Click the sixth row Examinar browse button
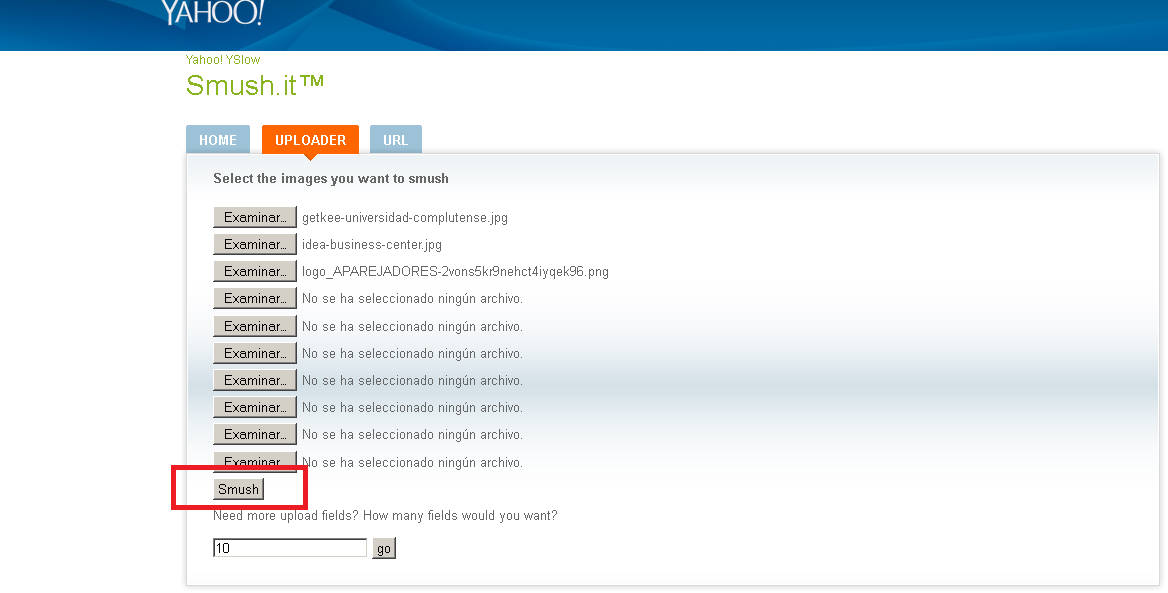The height and width of the screenshot is (593, 1168). coord(255,353)
